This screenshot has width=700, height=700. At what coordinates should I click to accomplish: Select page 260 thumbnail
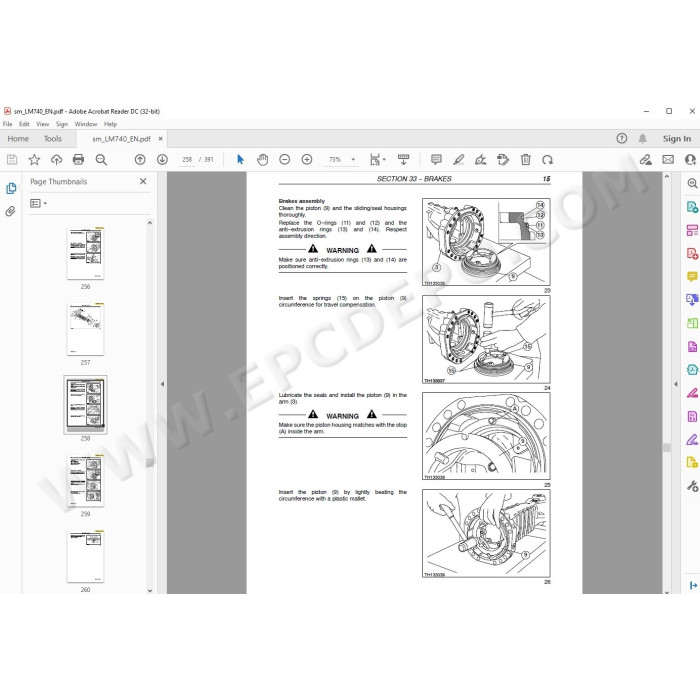click(x=85, y=557)
